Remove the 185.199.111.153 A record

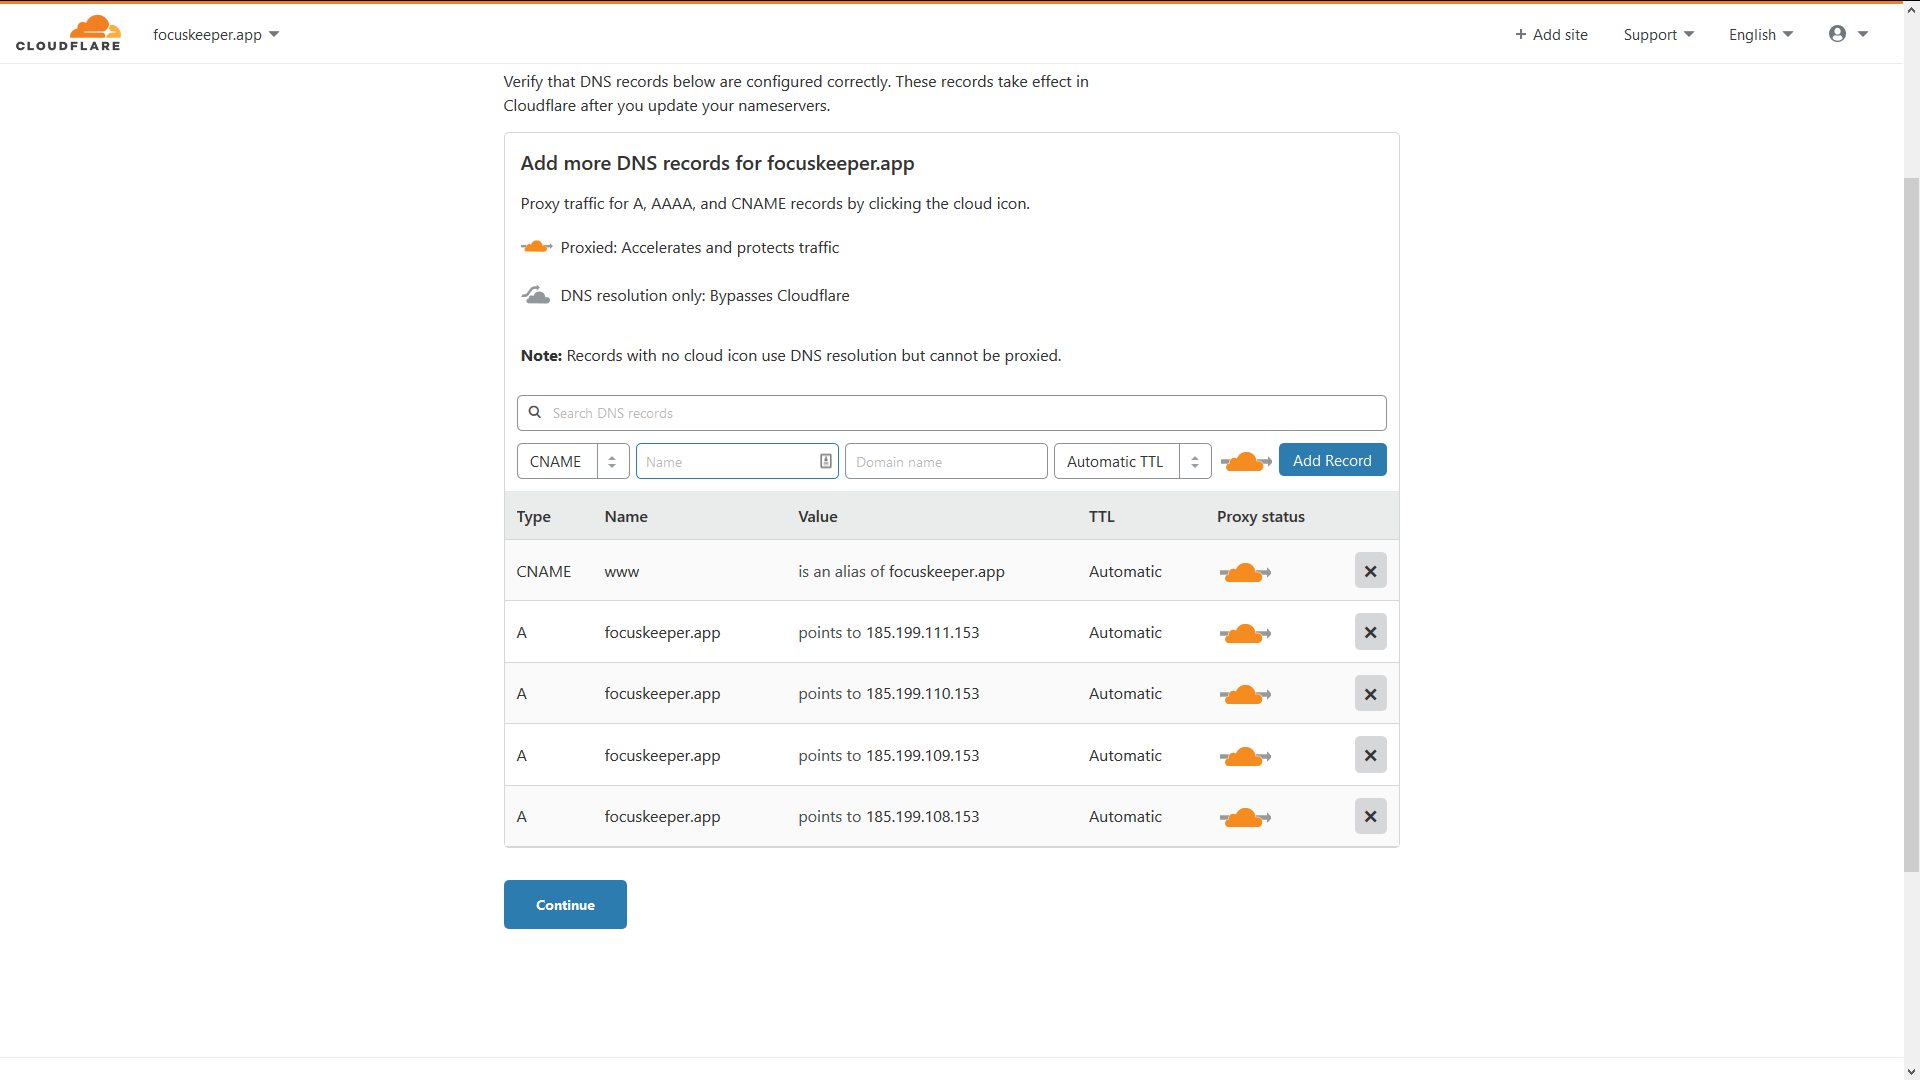[1370, 632]
